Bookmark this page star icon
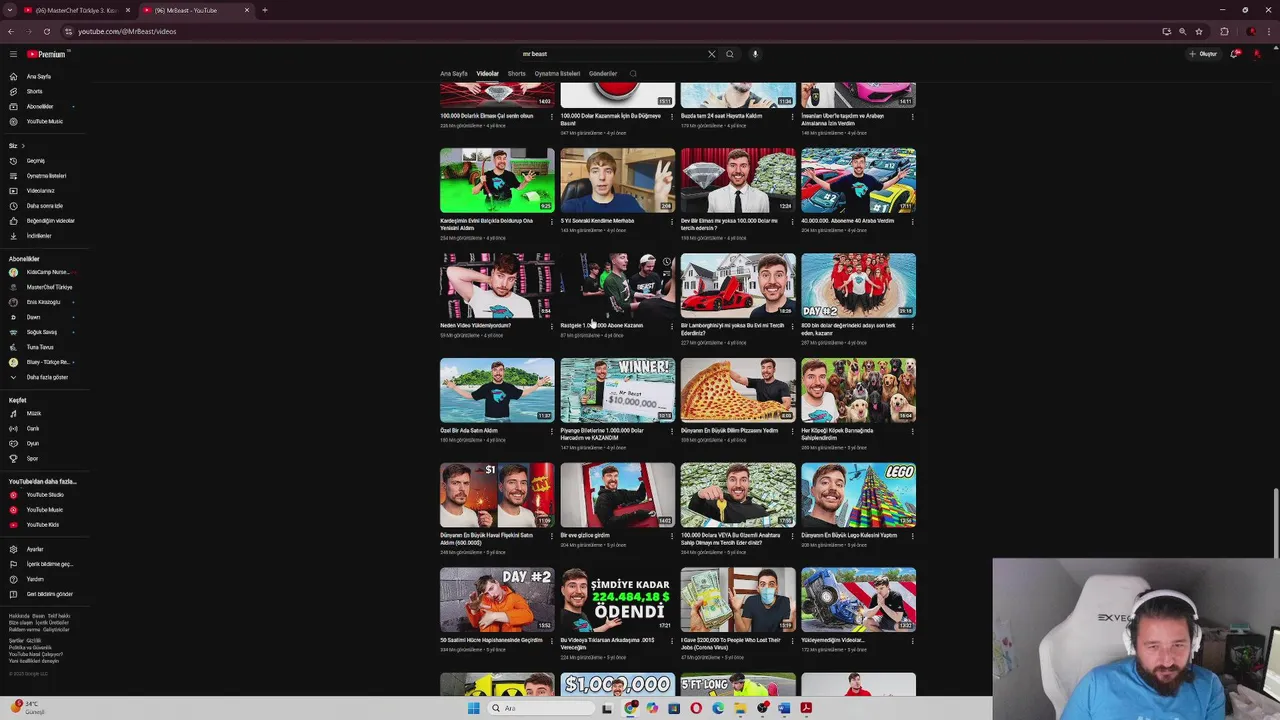This screenshot has height=720, width=1280. 1199,31
